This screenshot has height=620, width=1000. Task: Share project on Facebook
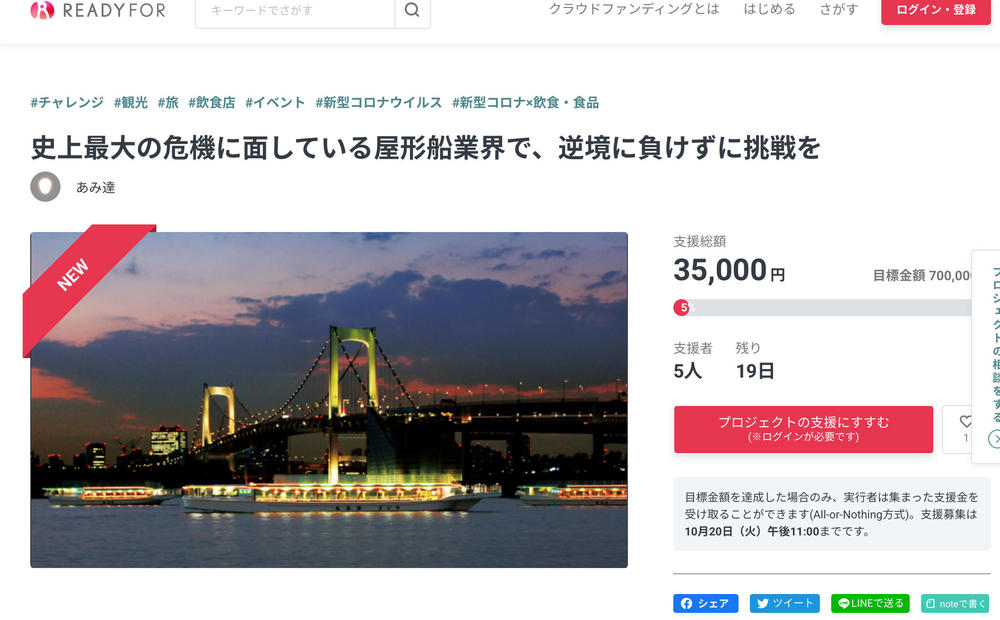[705, 603]
